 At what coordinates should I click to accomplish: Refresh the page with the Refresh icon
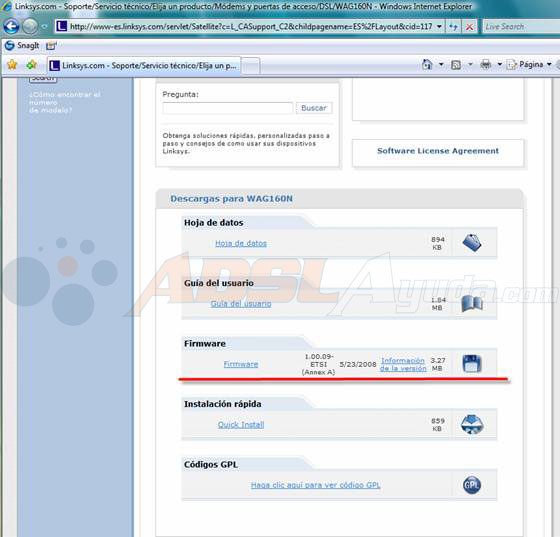point(453,26)
